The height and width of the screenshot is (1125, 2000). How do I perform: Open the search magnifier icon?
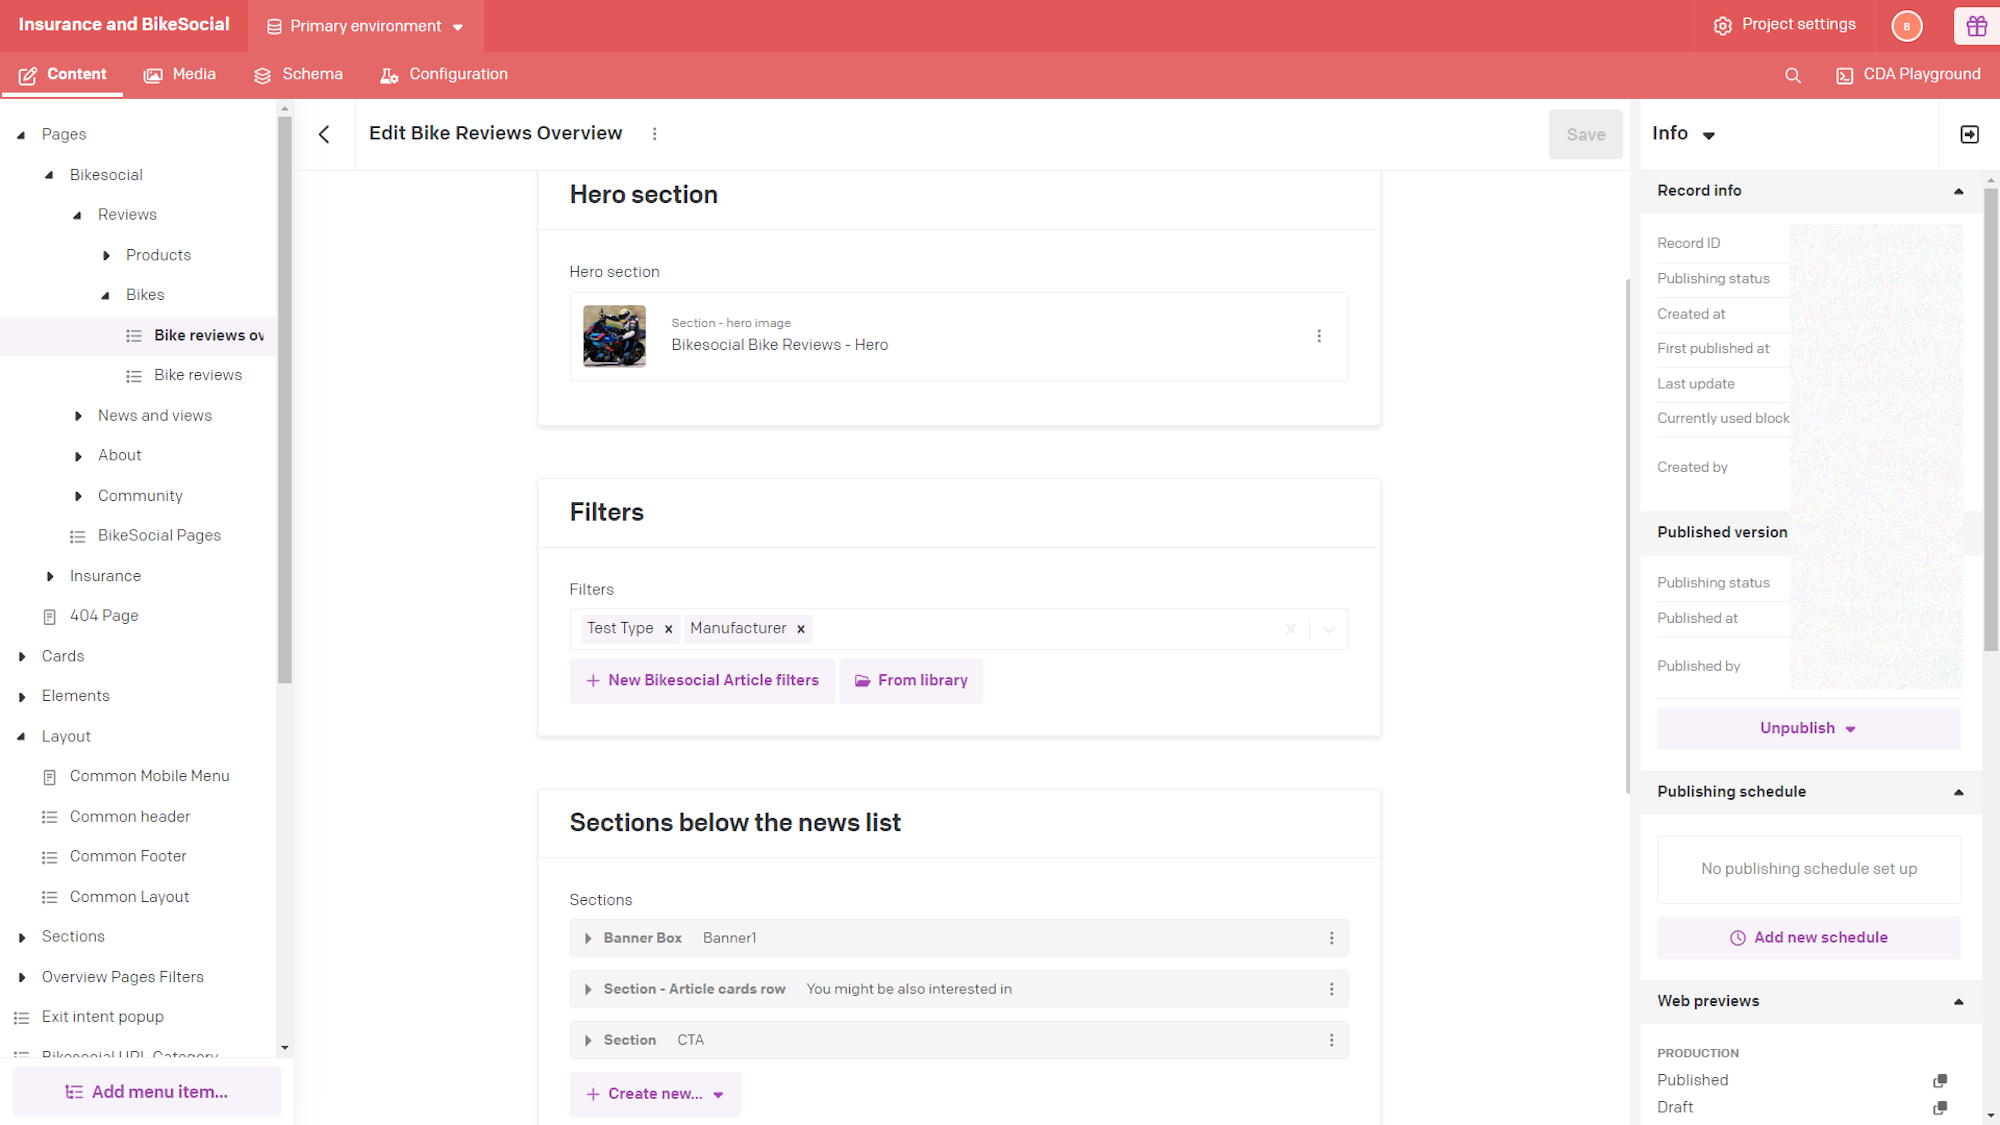pyautogui.click(x=1792, y=75)
